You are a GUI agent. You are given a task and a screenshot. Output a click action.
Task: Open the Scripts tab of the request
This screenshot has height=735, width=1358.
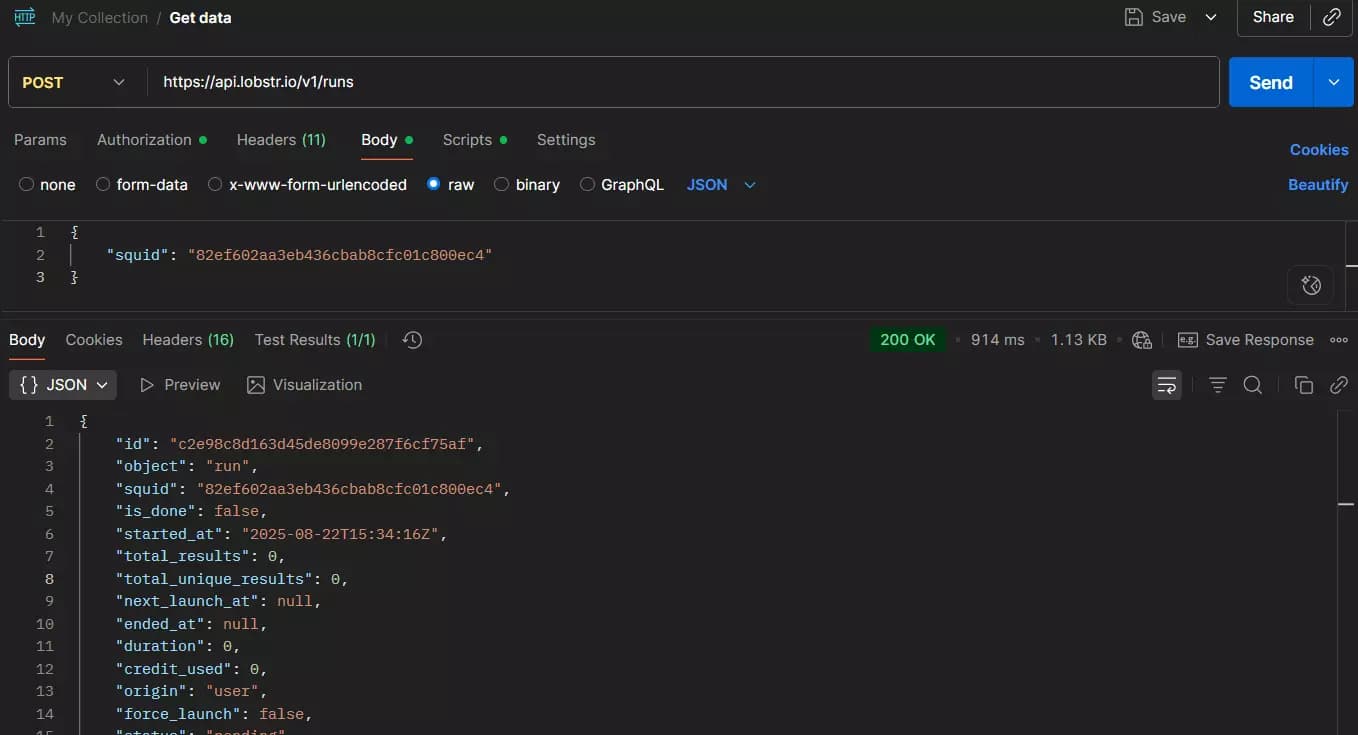coord(466,140)
